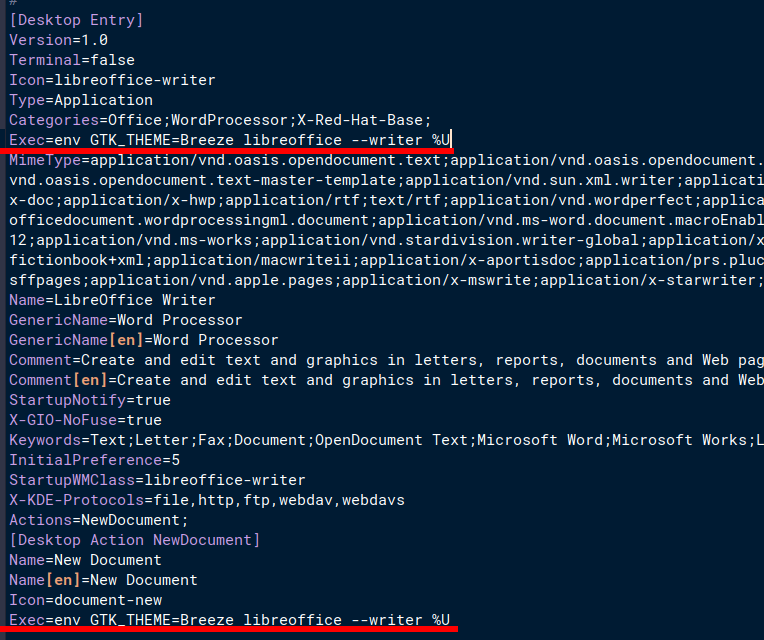Click the GenericName[en]=Word Processor line
764x640 pixels.
[x=144, y=339]
